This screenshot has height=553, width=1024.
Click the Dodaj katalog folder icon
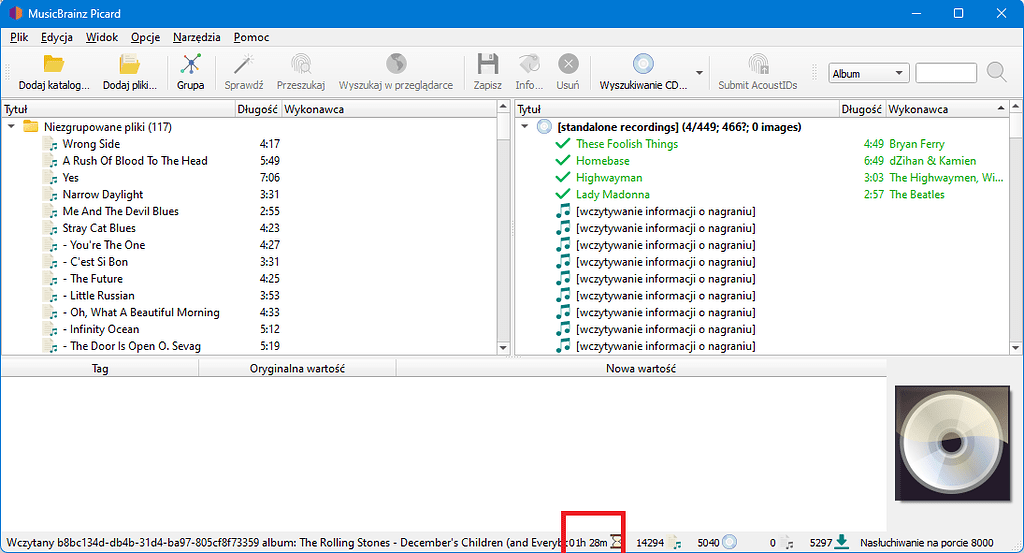(x=54, y=64)
